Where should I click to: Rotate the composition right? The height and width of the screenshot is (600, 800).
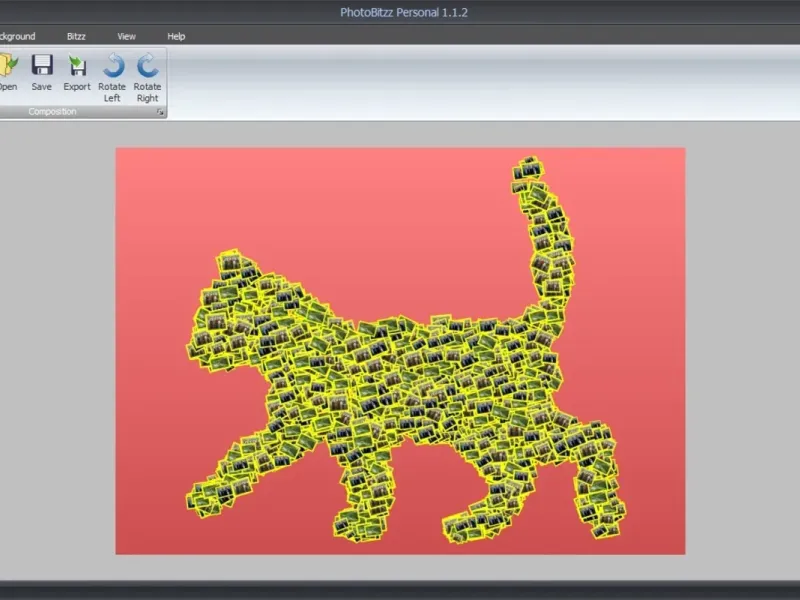click(147, 78)
